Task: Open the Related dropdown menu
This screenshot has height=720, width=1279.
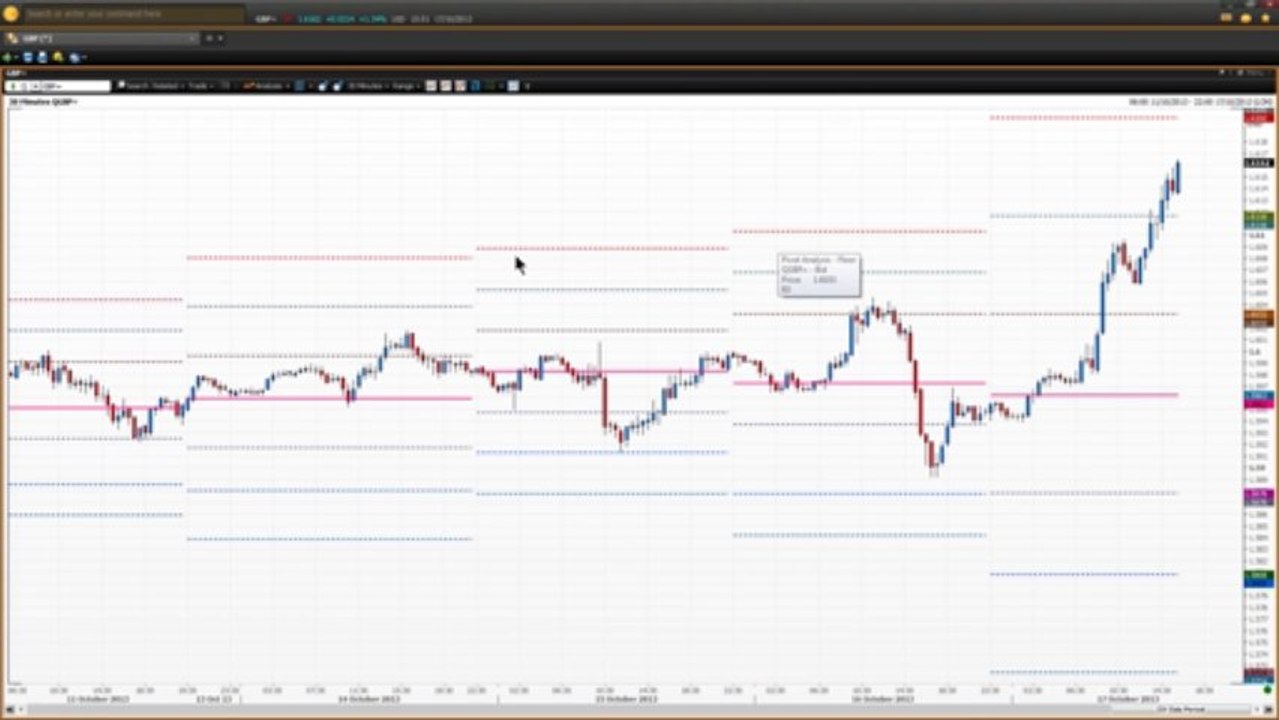Action: pos(168,86)
